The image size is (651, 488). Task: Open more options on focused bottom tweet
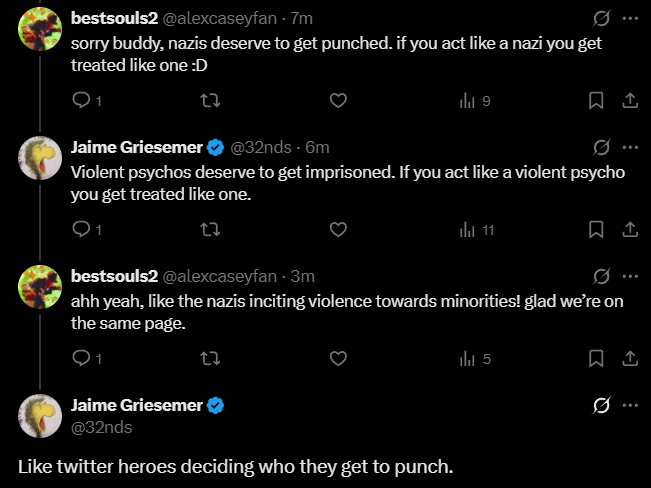click(630, 405)
